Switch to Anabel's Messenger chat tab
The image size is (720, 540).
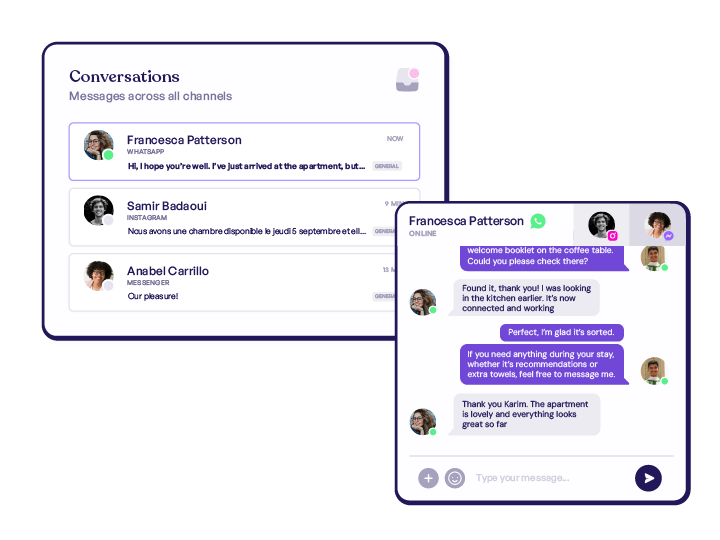point(658,225)
